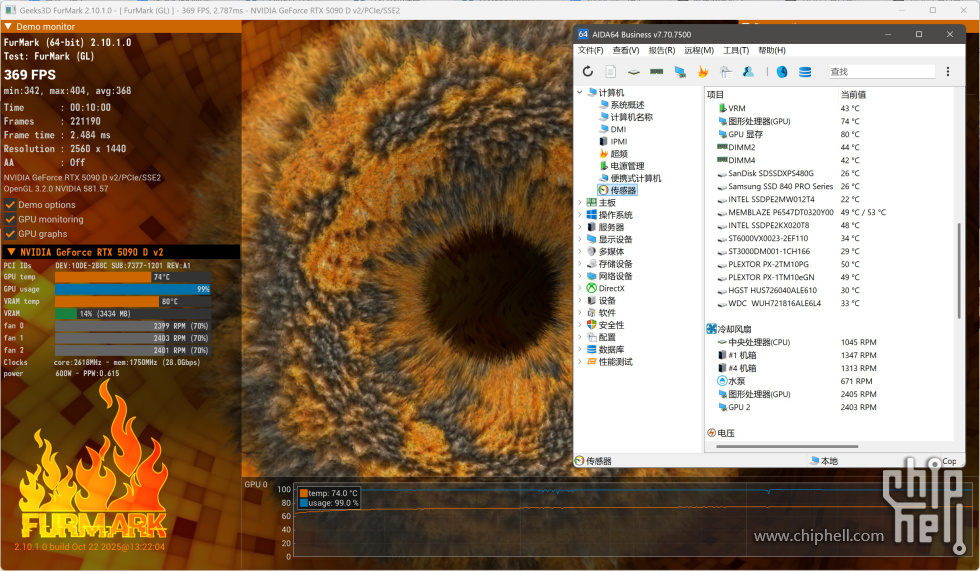The width and height of the screenshot is (980, 571).
Task: Open the 文件(F) menu
Action: pos(590,50)
